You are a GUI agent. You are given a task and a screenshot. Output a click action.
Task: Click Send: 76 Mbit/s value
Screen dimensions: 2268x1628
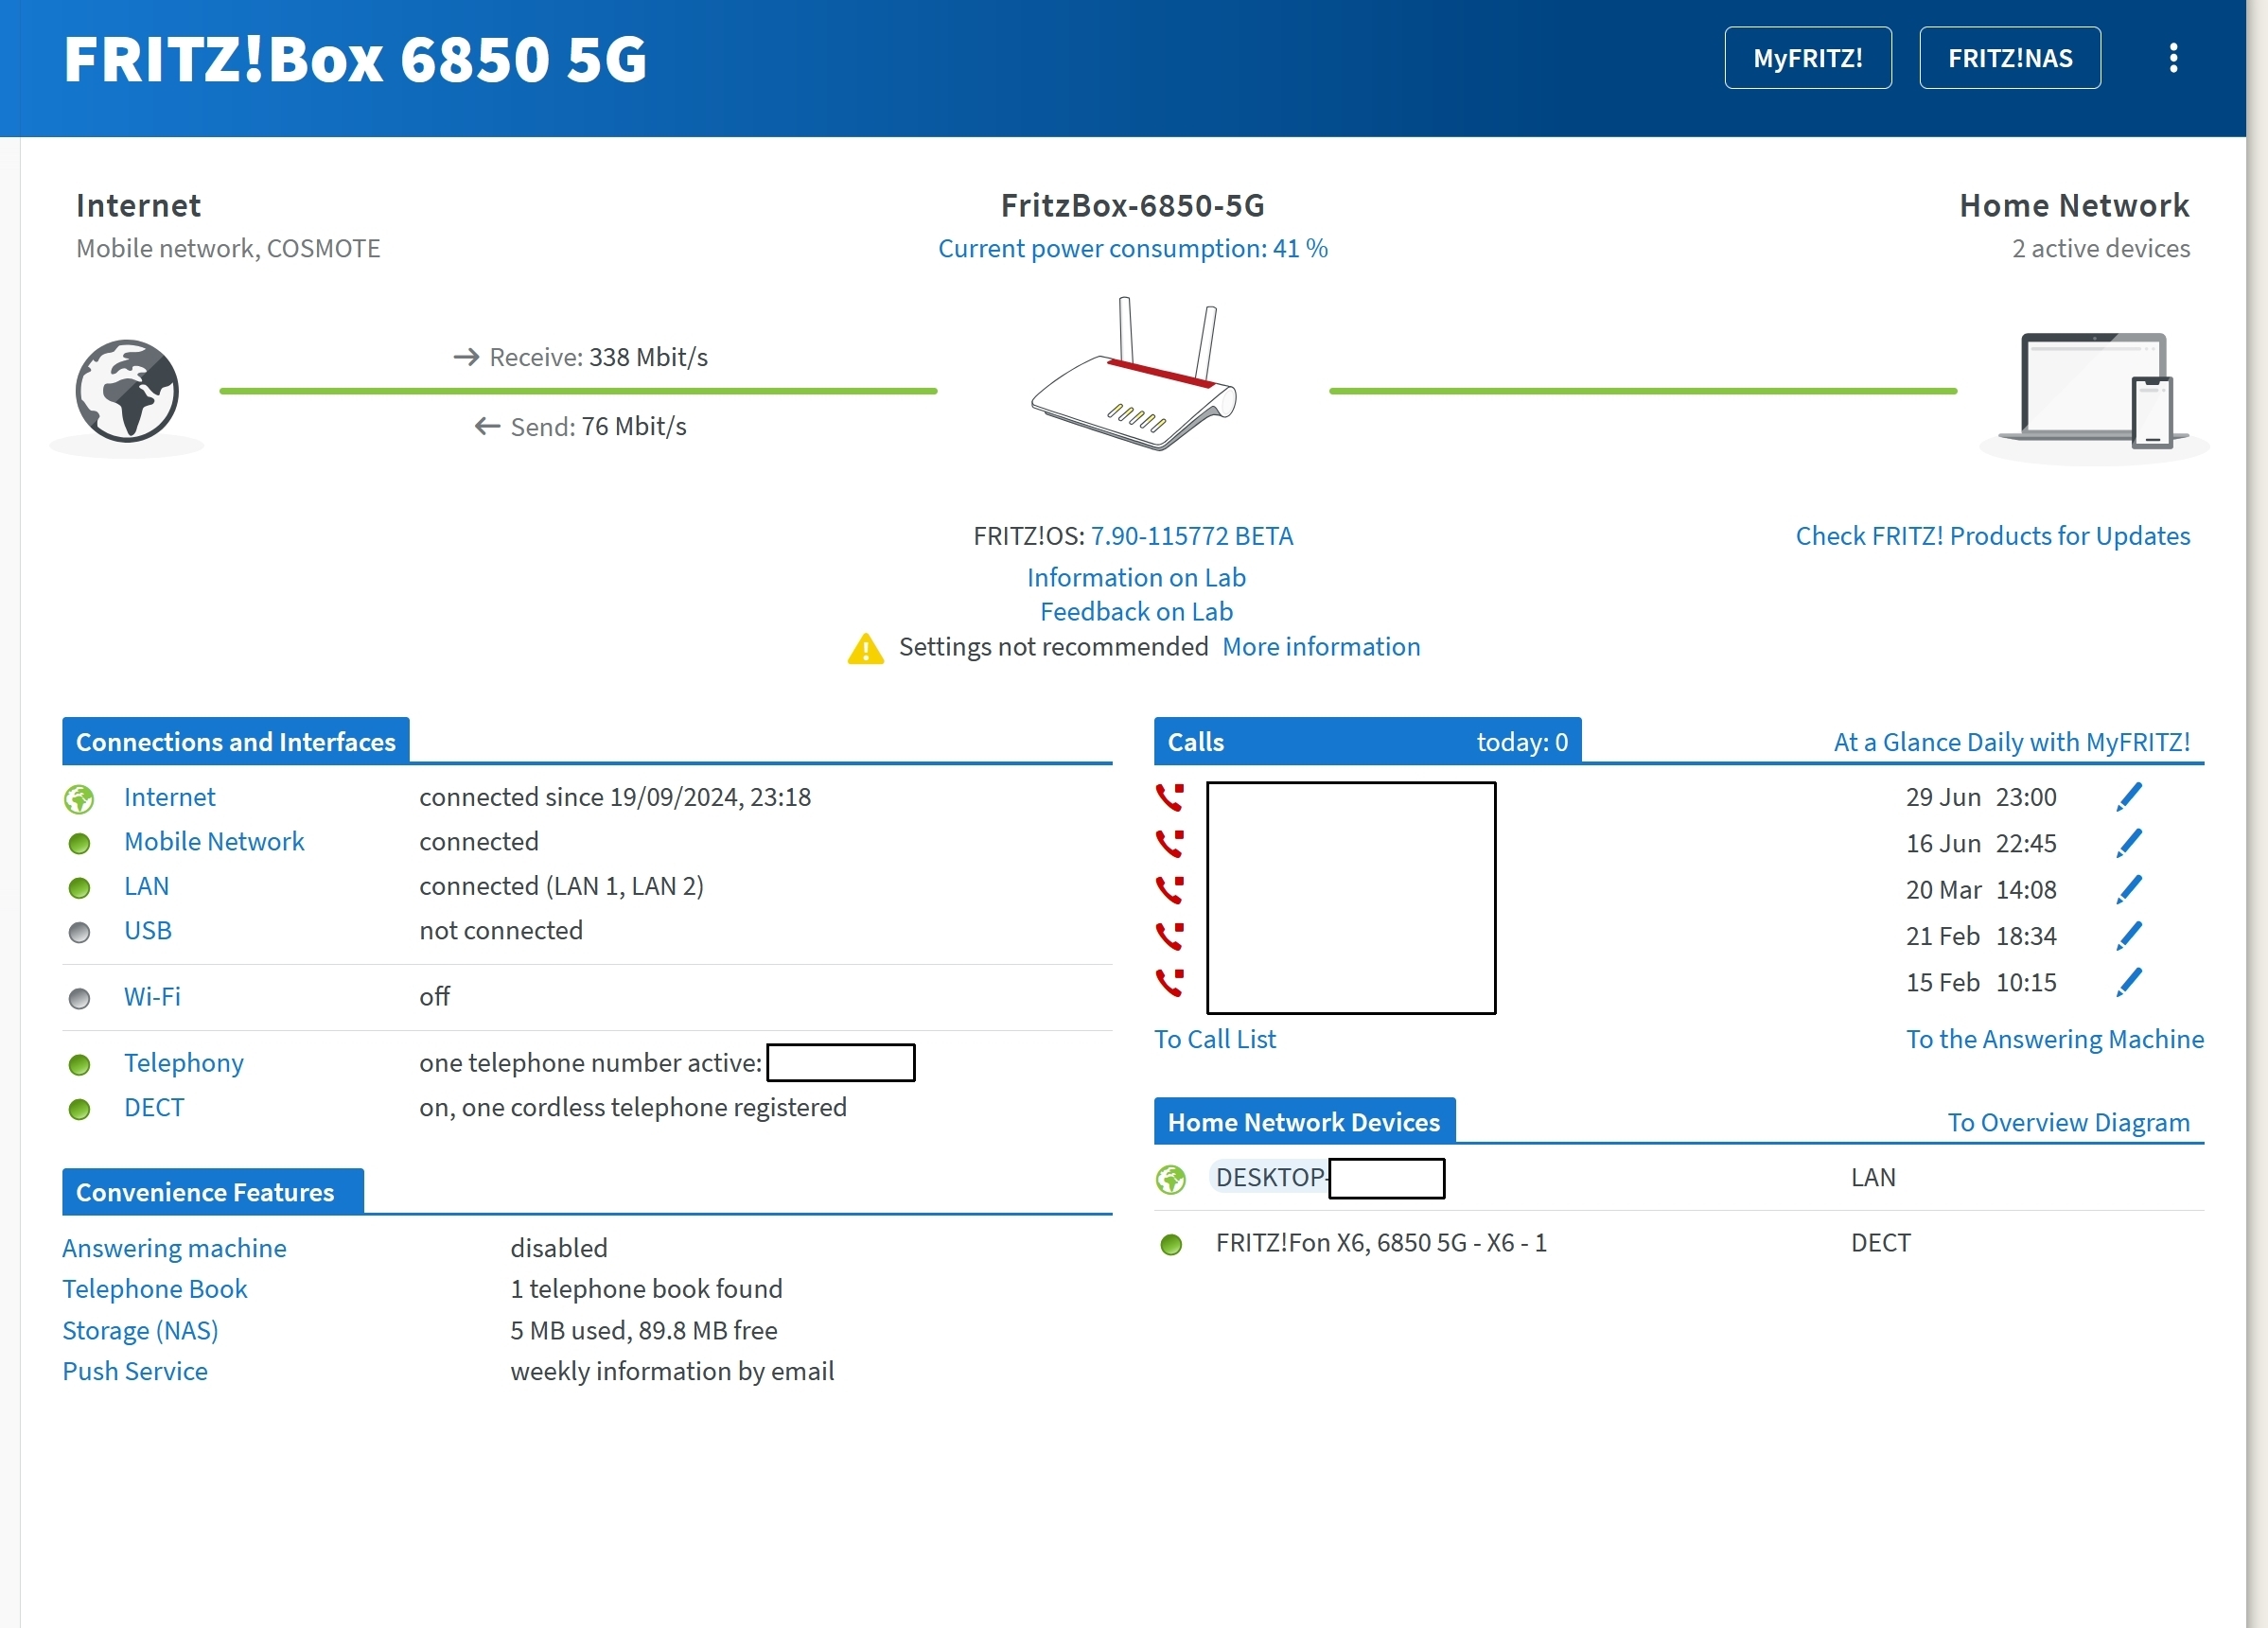(x=634, y=427)
